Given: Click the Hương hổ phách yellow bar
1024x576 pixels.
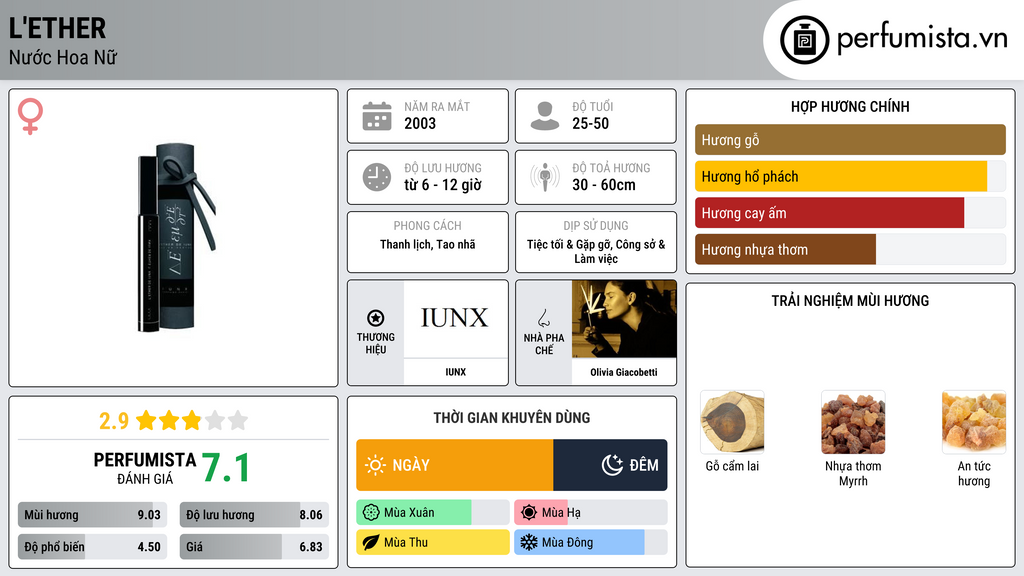Looking at the screenshot, I should point(840,176).
